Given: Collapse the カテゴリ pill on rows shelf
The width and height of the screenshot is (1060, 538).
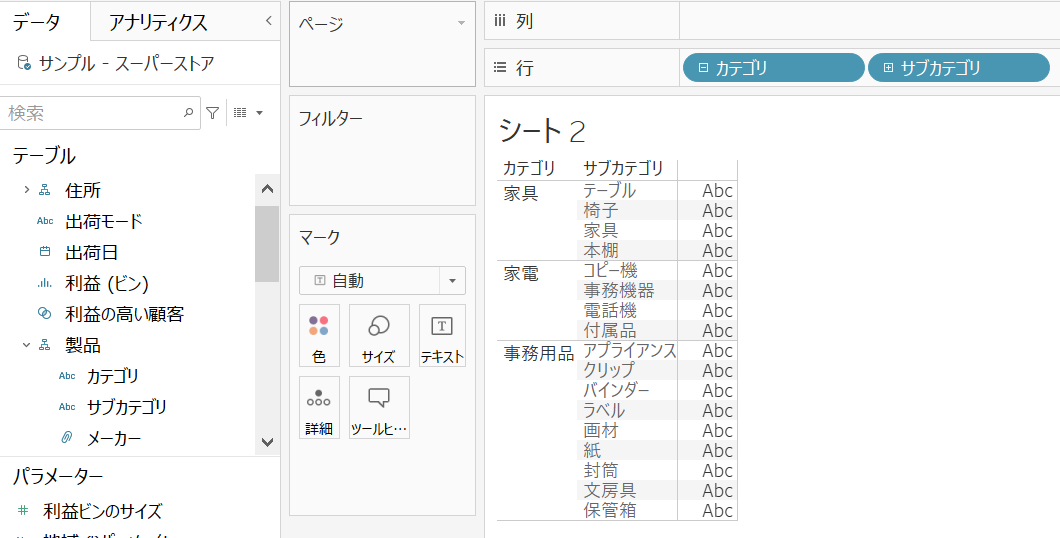Looking at the screenshot, I should pos(703,68).
